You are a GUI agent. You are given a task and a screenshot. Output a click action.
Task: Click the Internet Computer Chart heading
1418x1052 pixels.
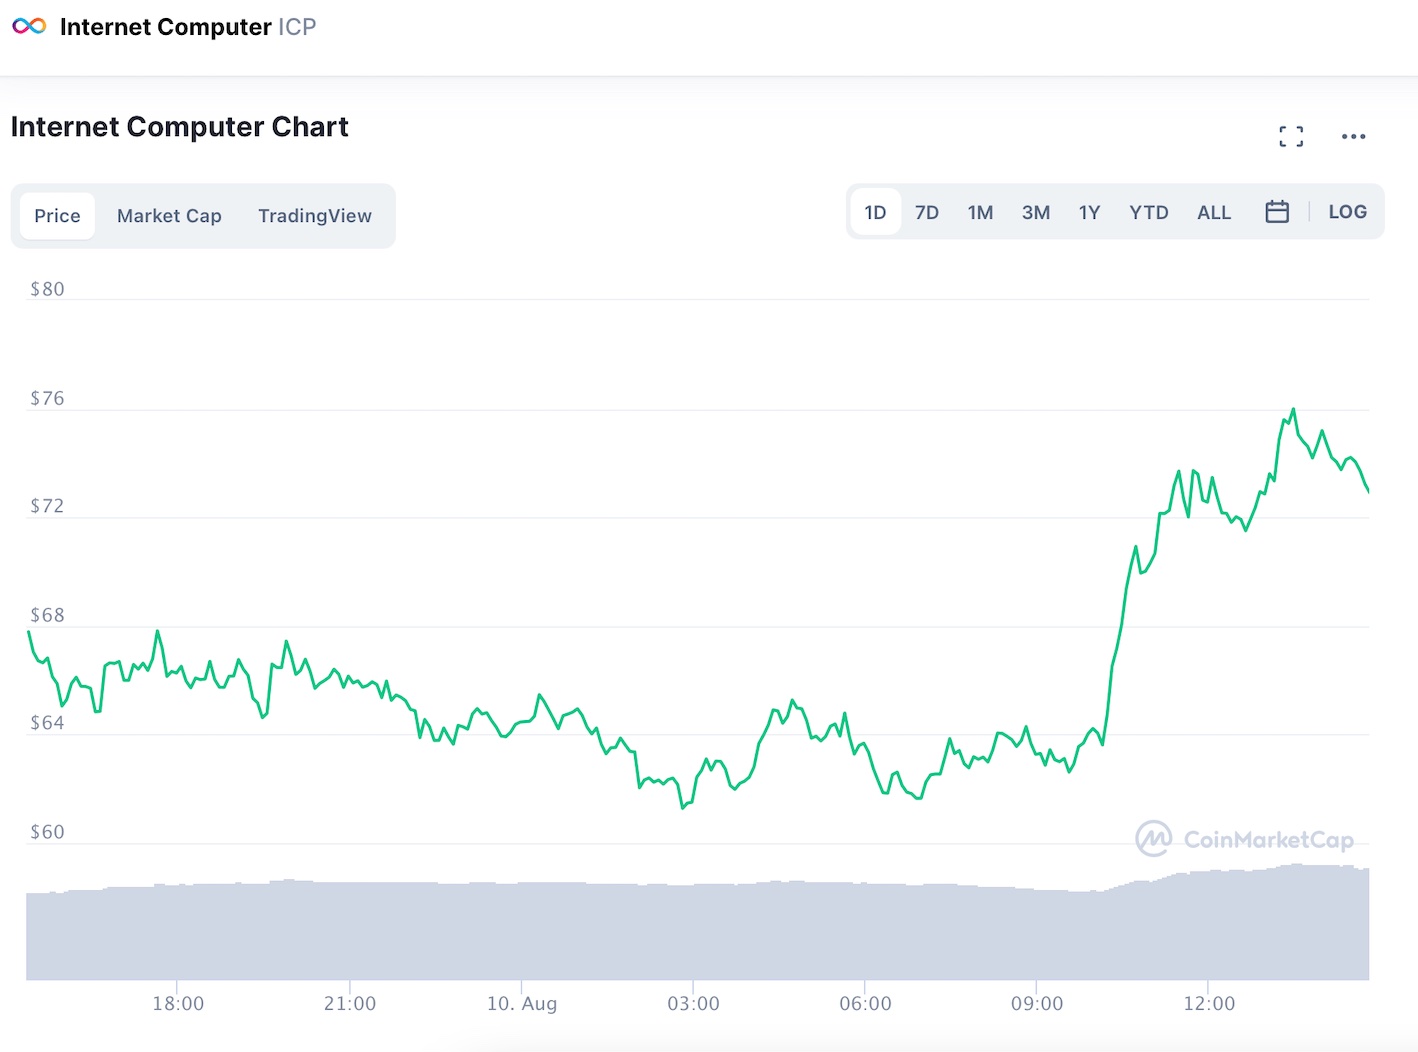tap(180, 127)
